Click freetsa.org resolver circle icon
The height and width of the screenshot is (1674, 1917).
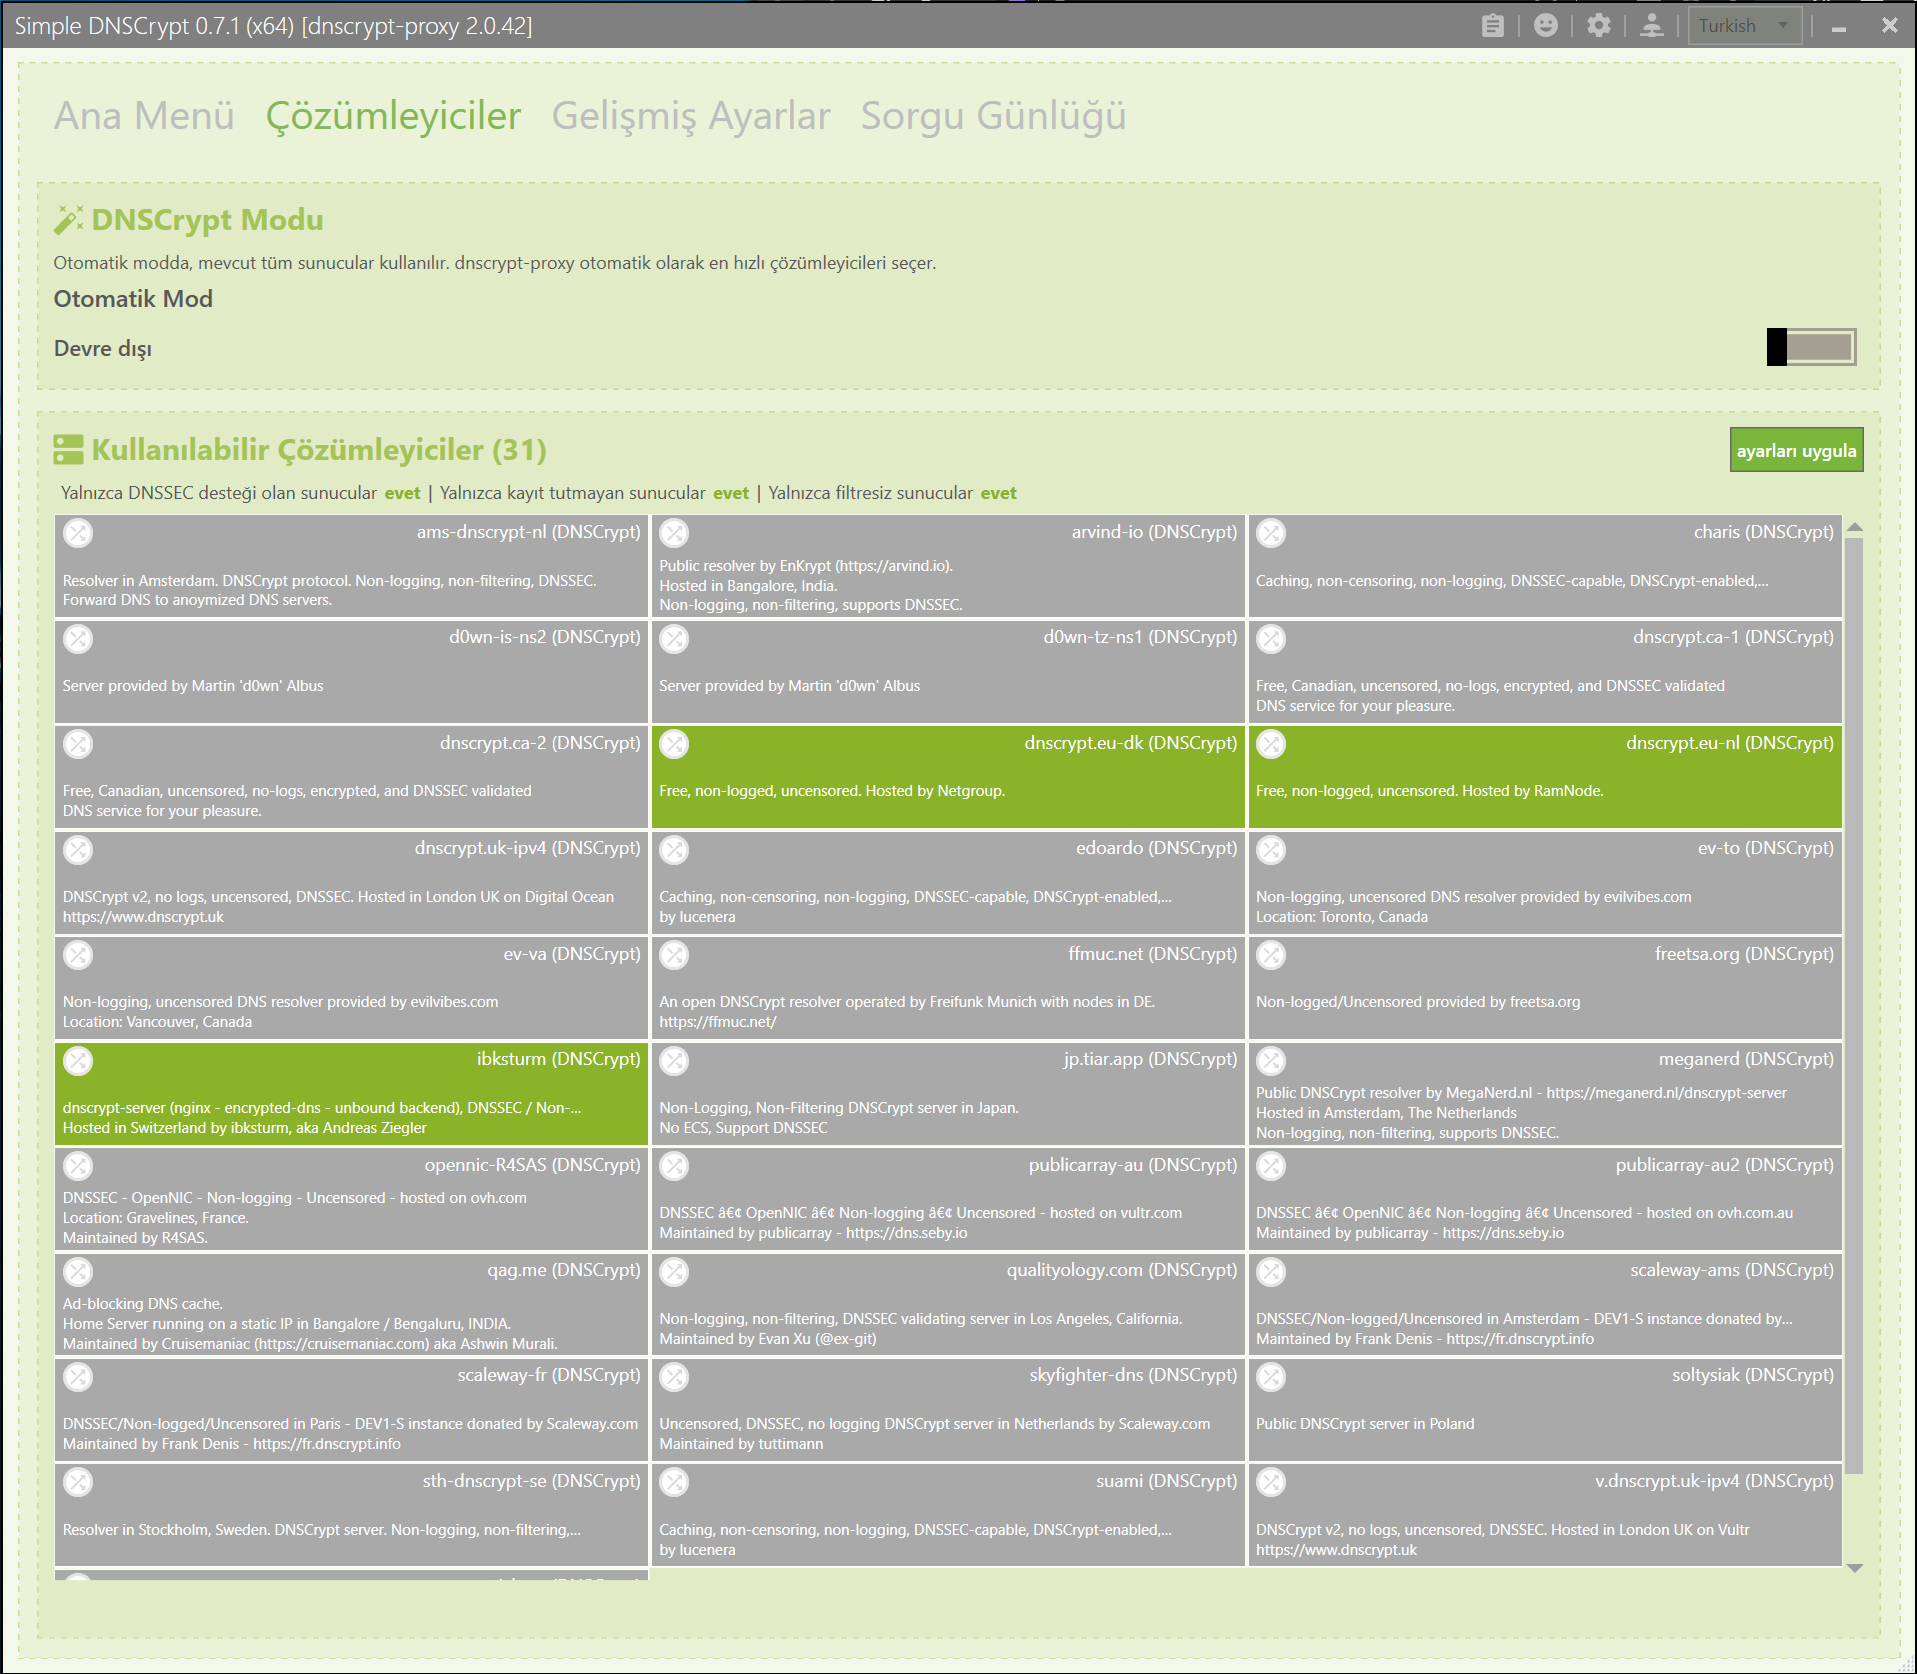click(1271, 955)
